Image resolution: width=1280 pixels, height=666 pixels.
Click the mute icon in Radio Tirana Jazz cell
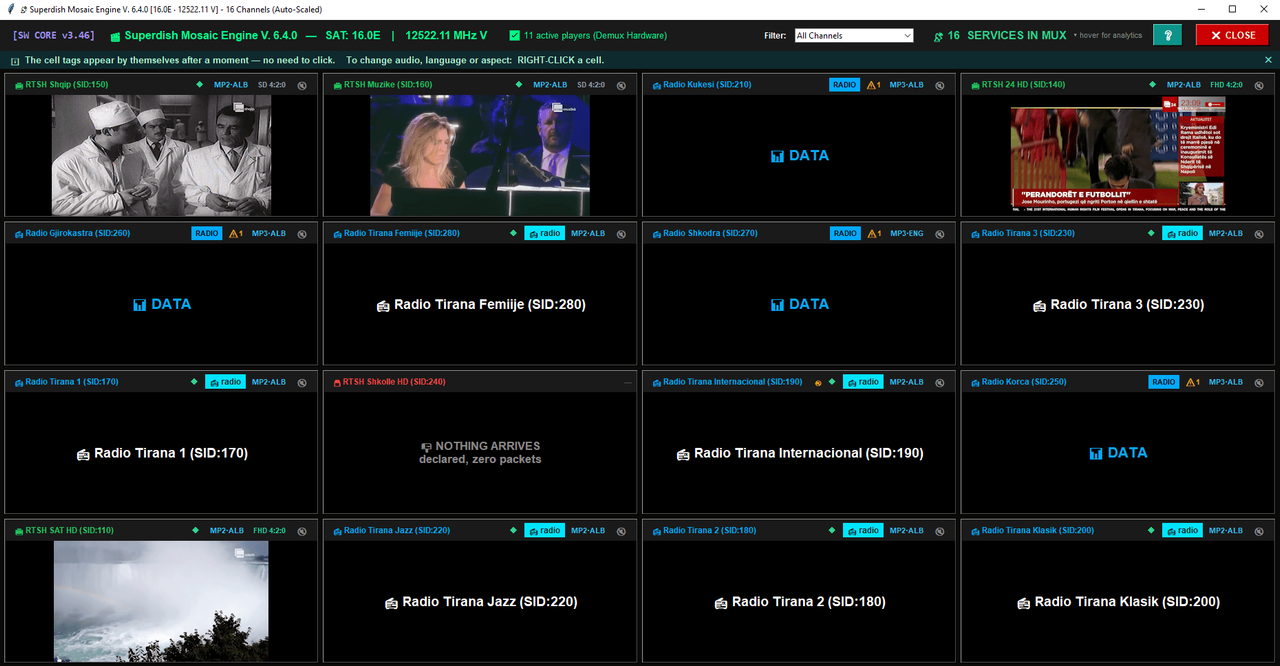(621, 531)
